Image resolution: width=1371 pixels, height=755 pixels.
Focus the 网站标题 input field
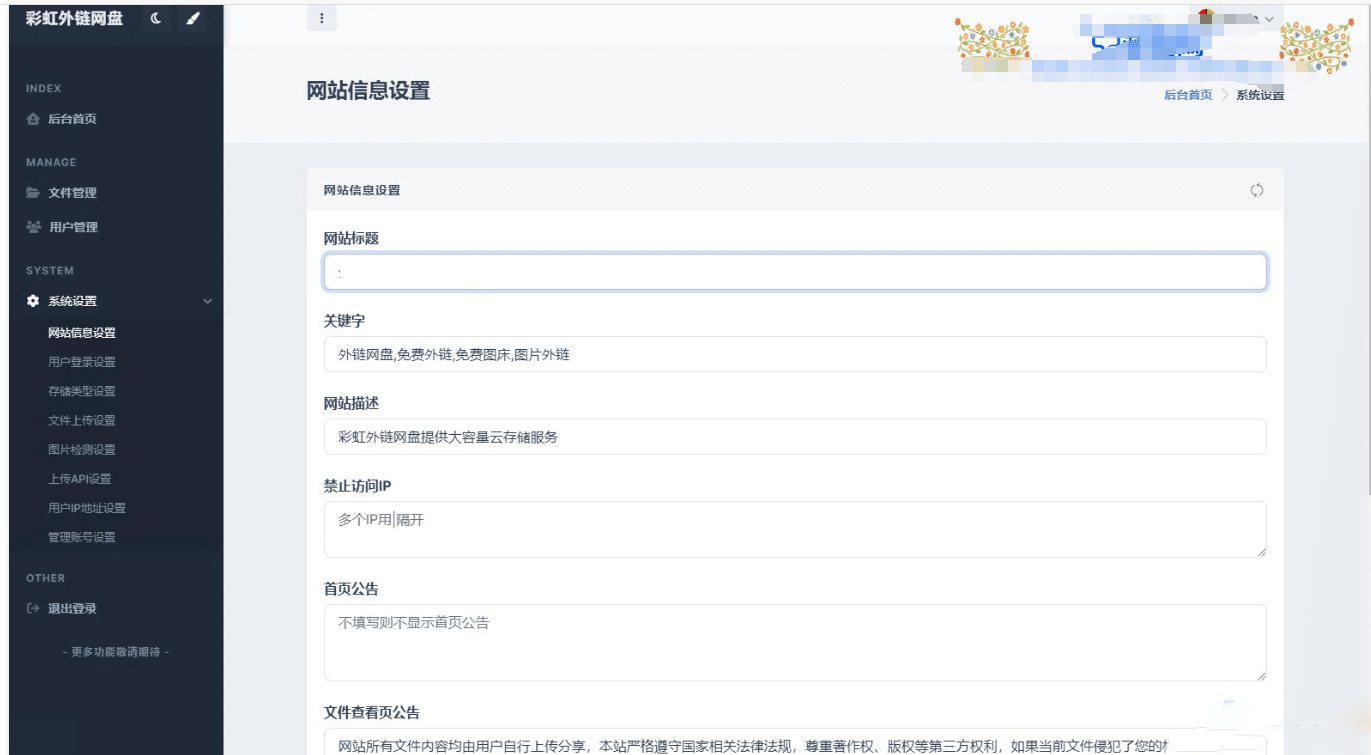click(x=795, y=272)
